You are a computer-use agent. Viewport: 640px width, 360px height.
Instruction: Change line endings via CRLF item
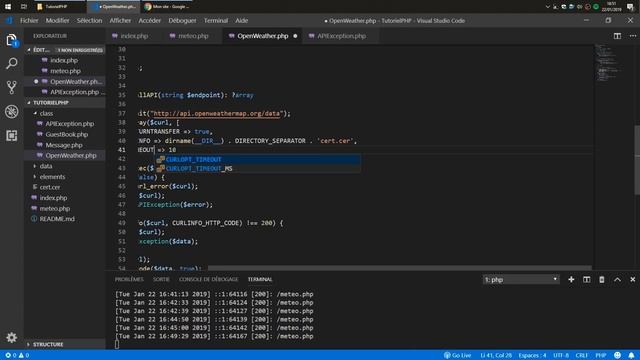click(582, 355)
